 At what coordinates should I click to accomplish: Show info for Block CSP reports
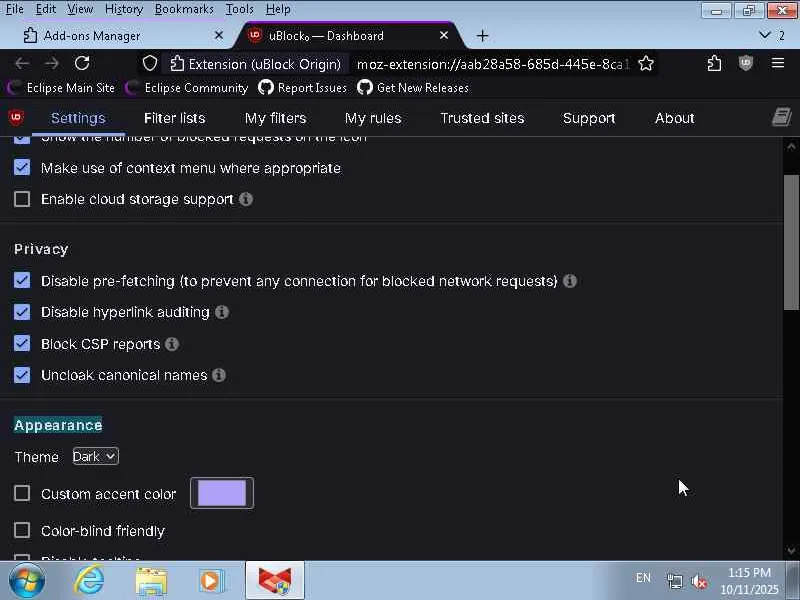172,344
